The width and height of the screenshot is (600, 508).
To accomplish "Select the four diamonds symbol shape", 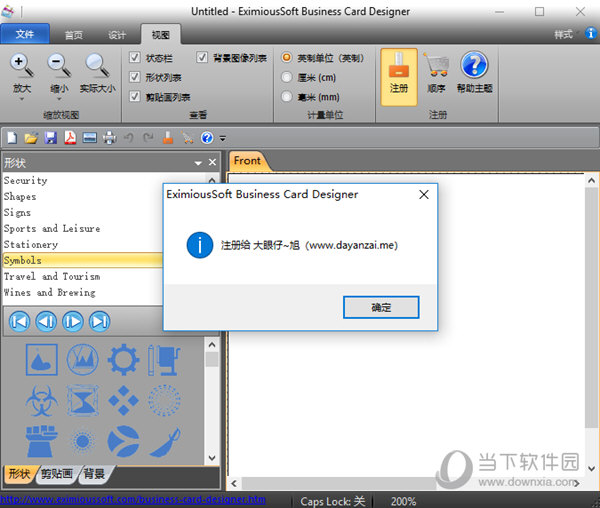I will click(123, 401).
